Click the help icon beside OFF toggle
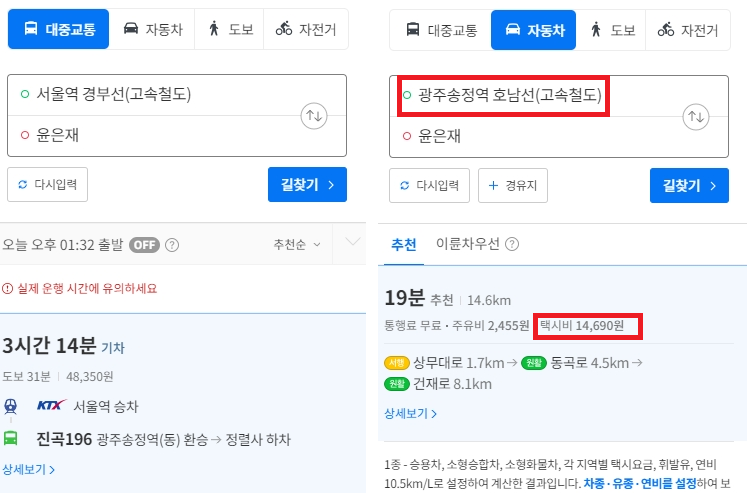The width and height of the screenshot is (747, 493). (172, 244)
